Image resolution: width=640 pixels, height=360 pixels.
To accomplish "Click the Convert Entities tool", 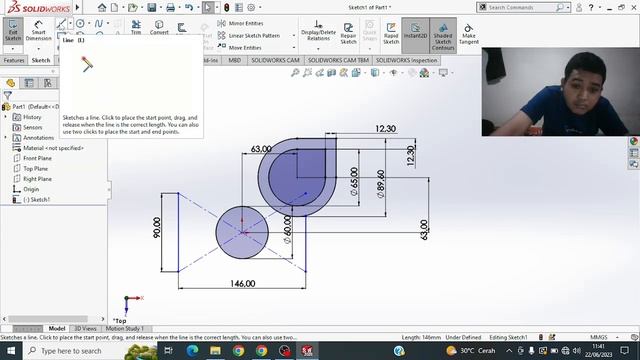I will tap(159, 27).
